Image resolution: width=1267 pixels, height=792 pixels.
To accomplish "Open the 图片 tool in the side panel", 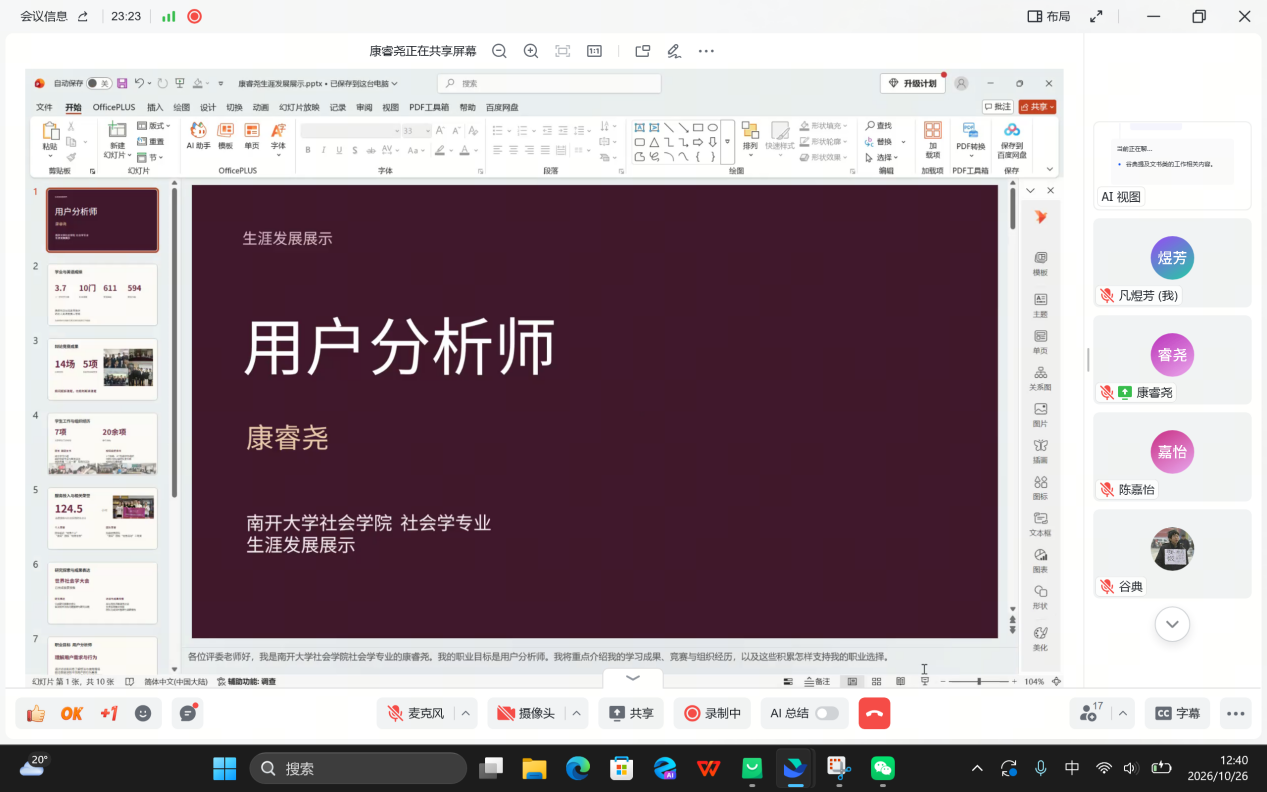I will (1040, 415).
